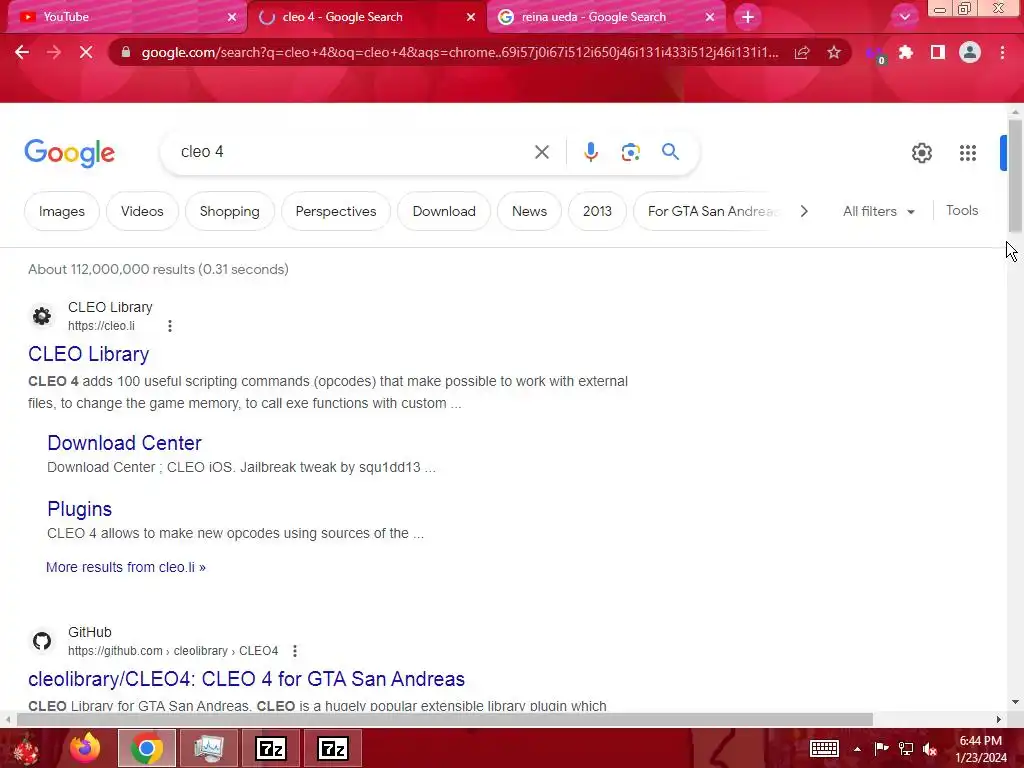Go back to the previous page
This screenshot has height=768, width=1024.
click(x=22, y=52)
